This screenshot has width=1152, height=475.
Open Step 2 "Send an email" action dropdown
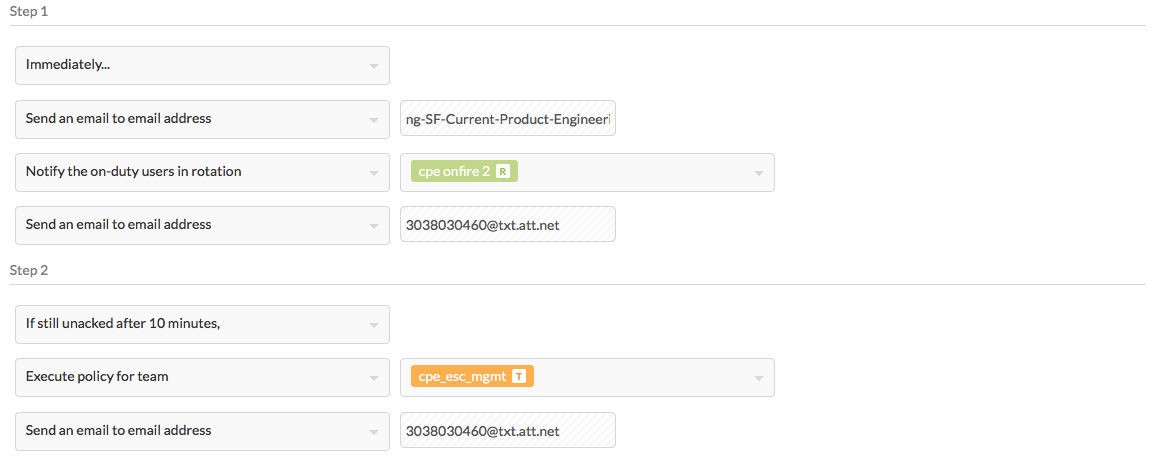pos(202,431)
